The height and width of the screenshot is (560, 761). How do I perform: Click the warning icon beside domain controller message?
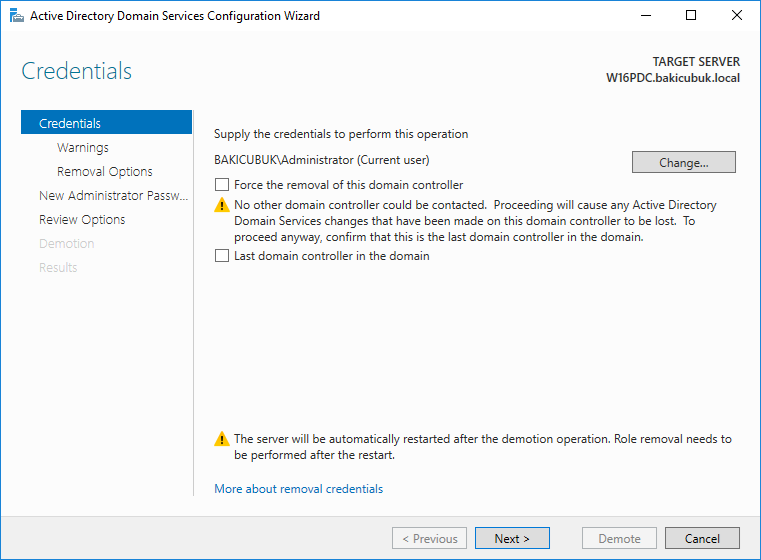click(x=222, y=205)
